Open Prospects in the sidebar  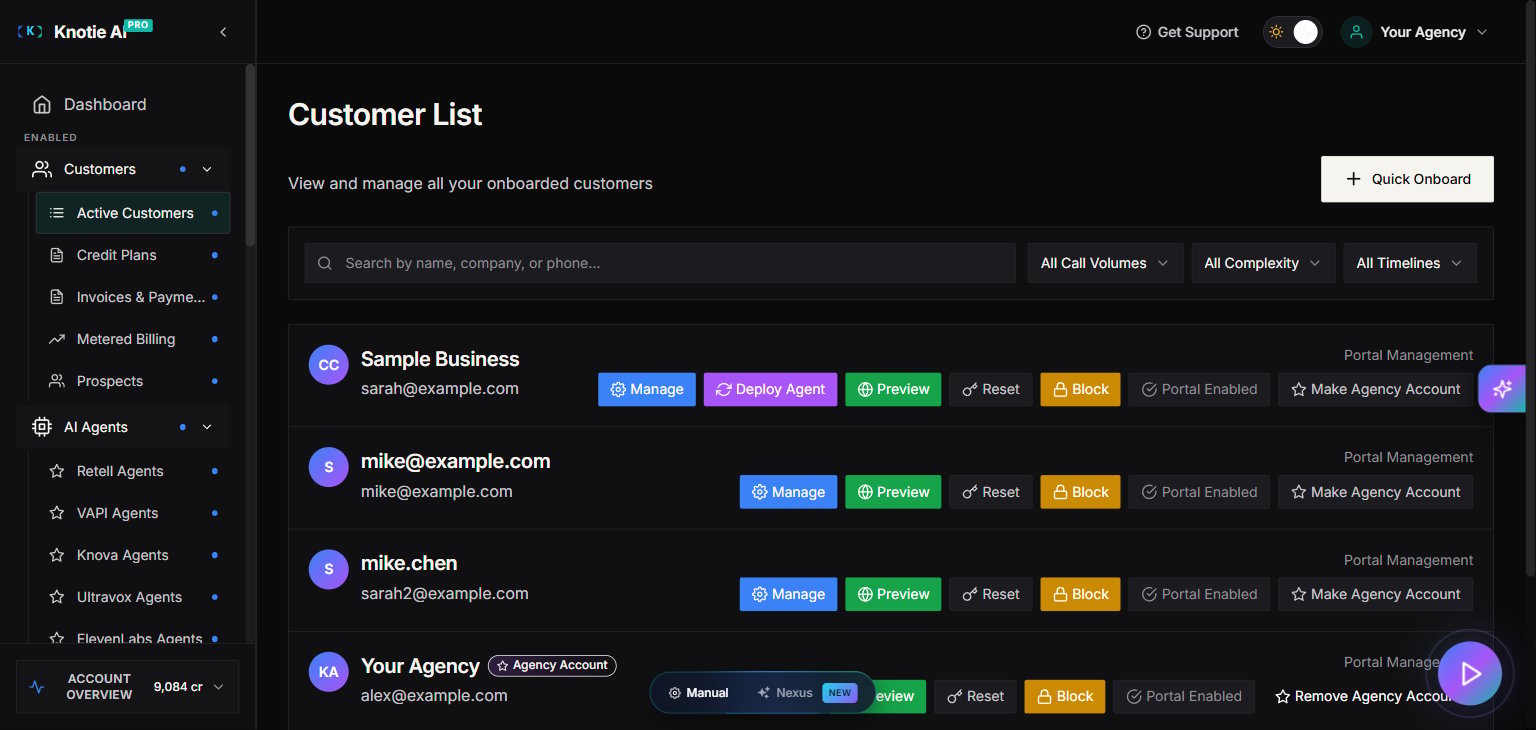pos(133,381)
